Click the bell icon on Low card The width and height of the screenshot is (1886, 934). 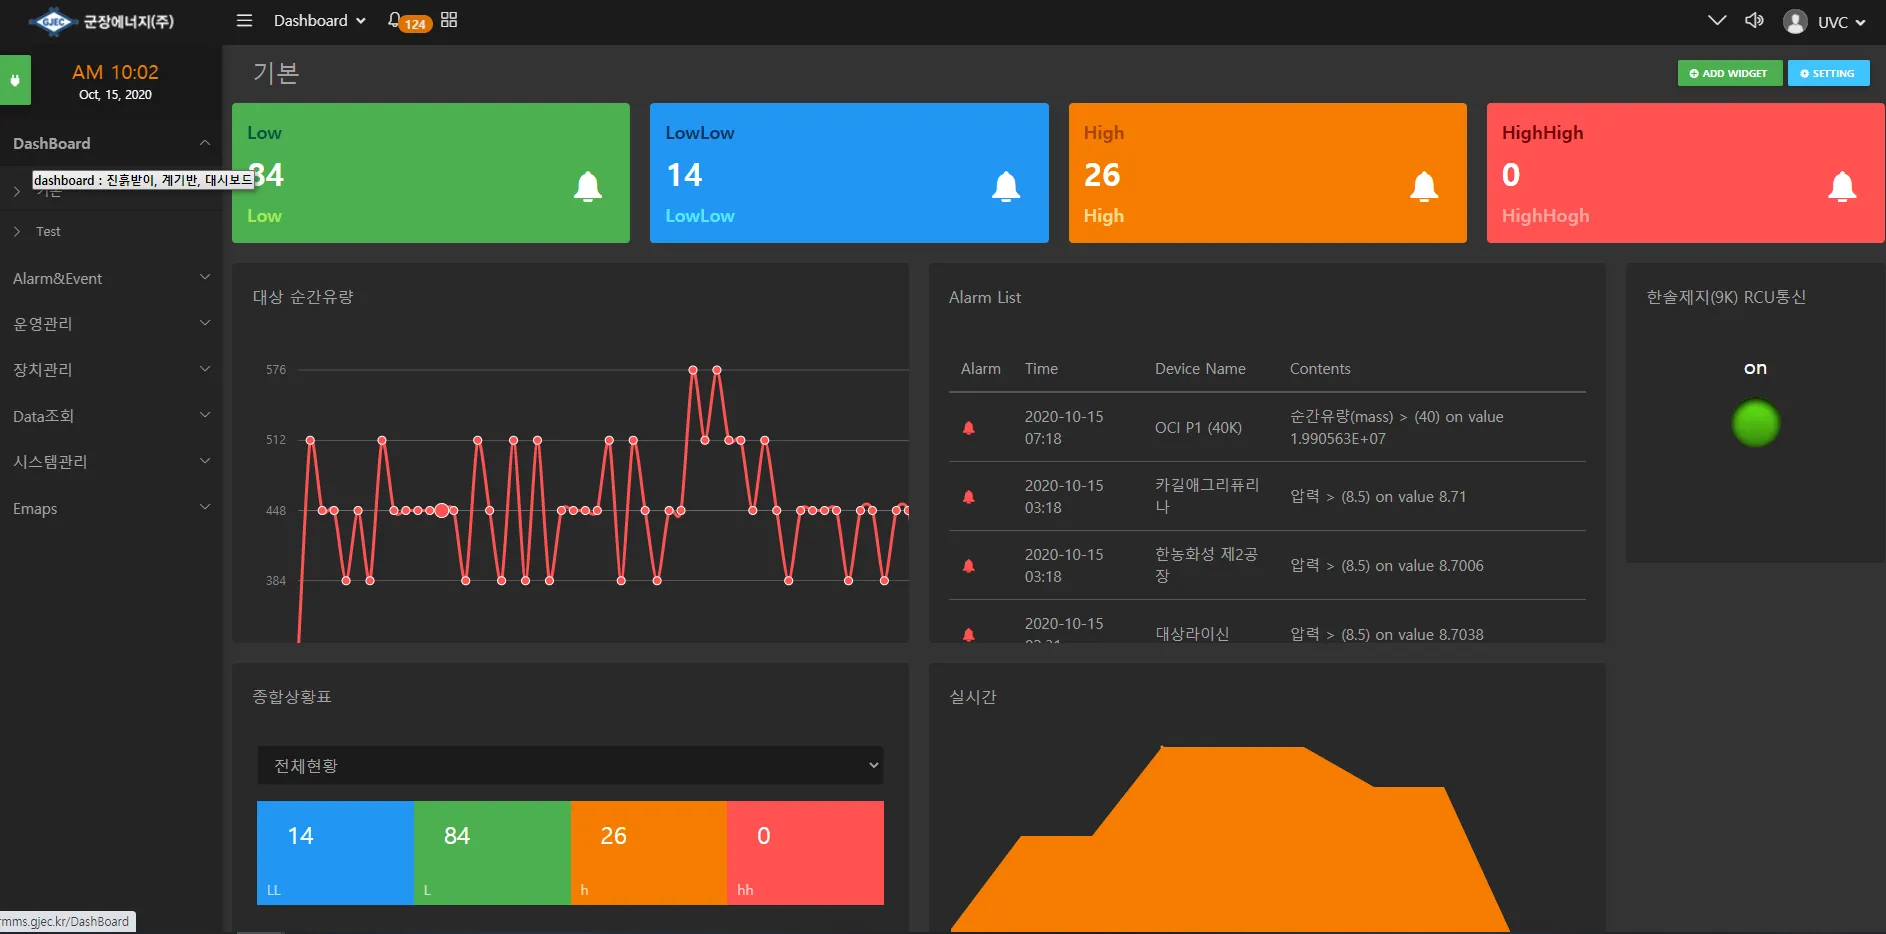point(588,186)
